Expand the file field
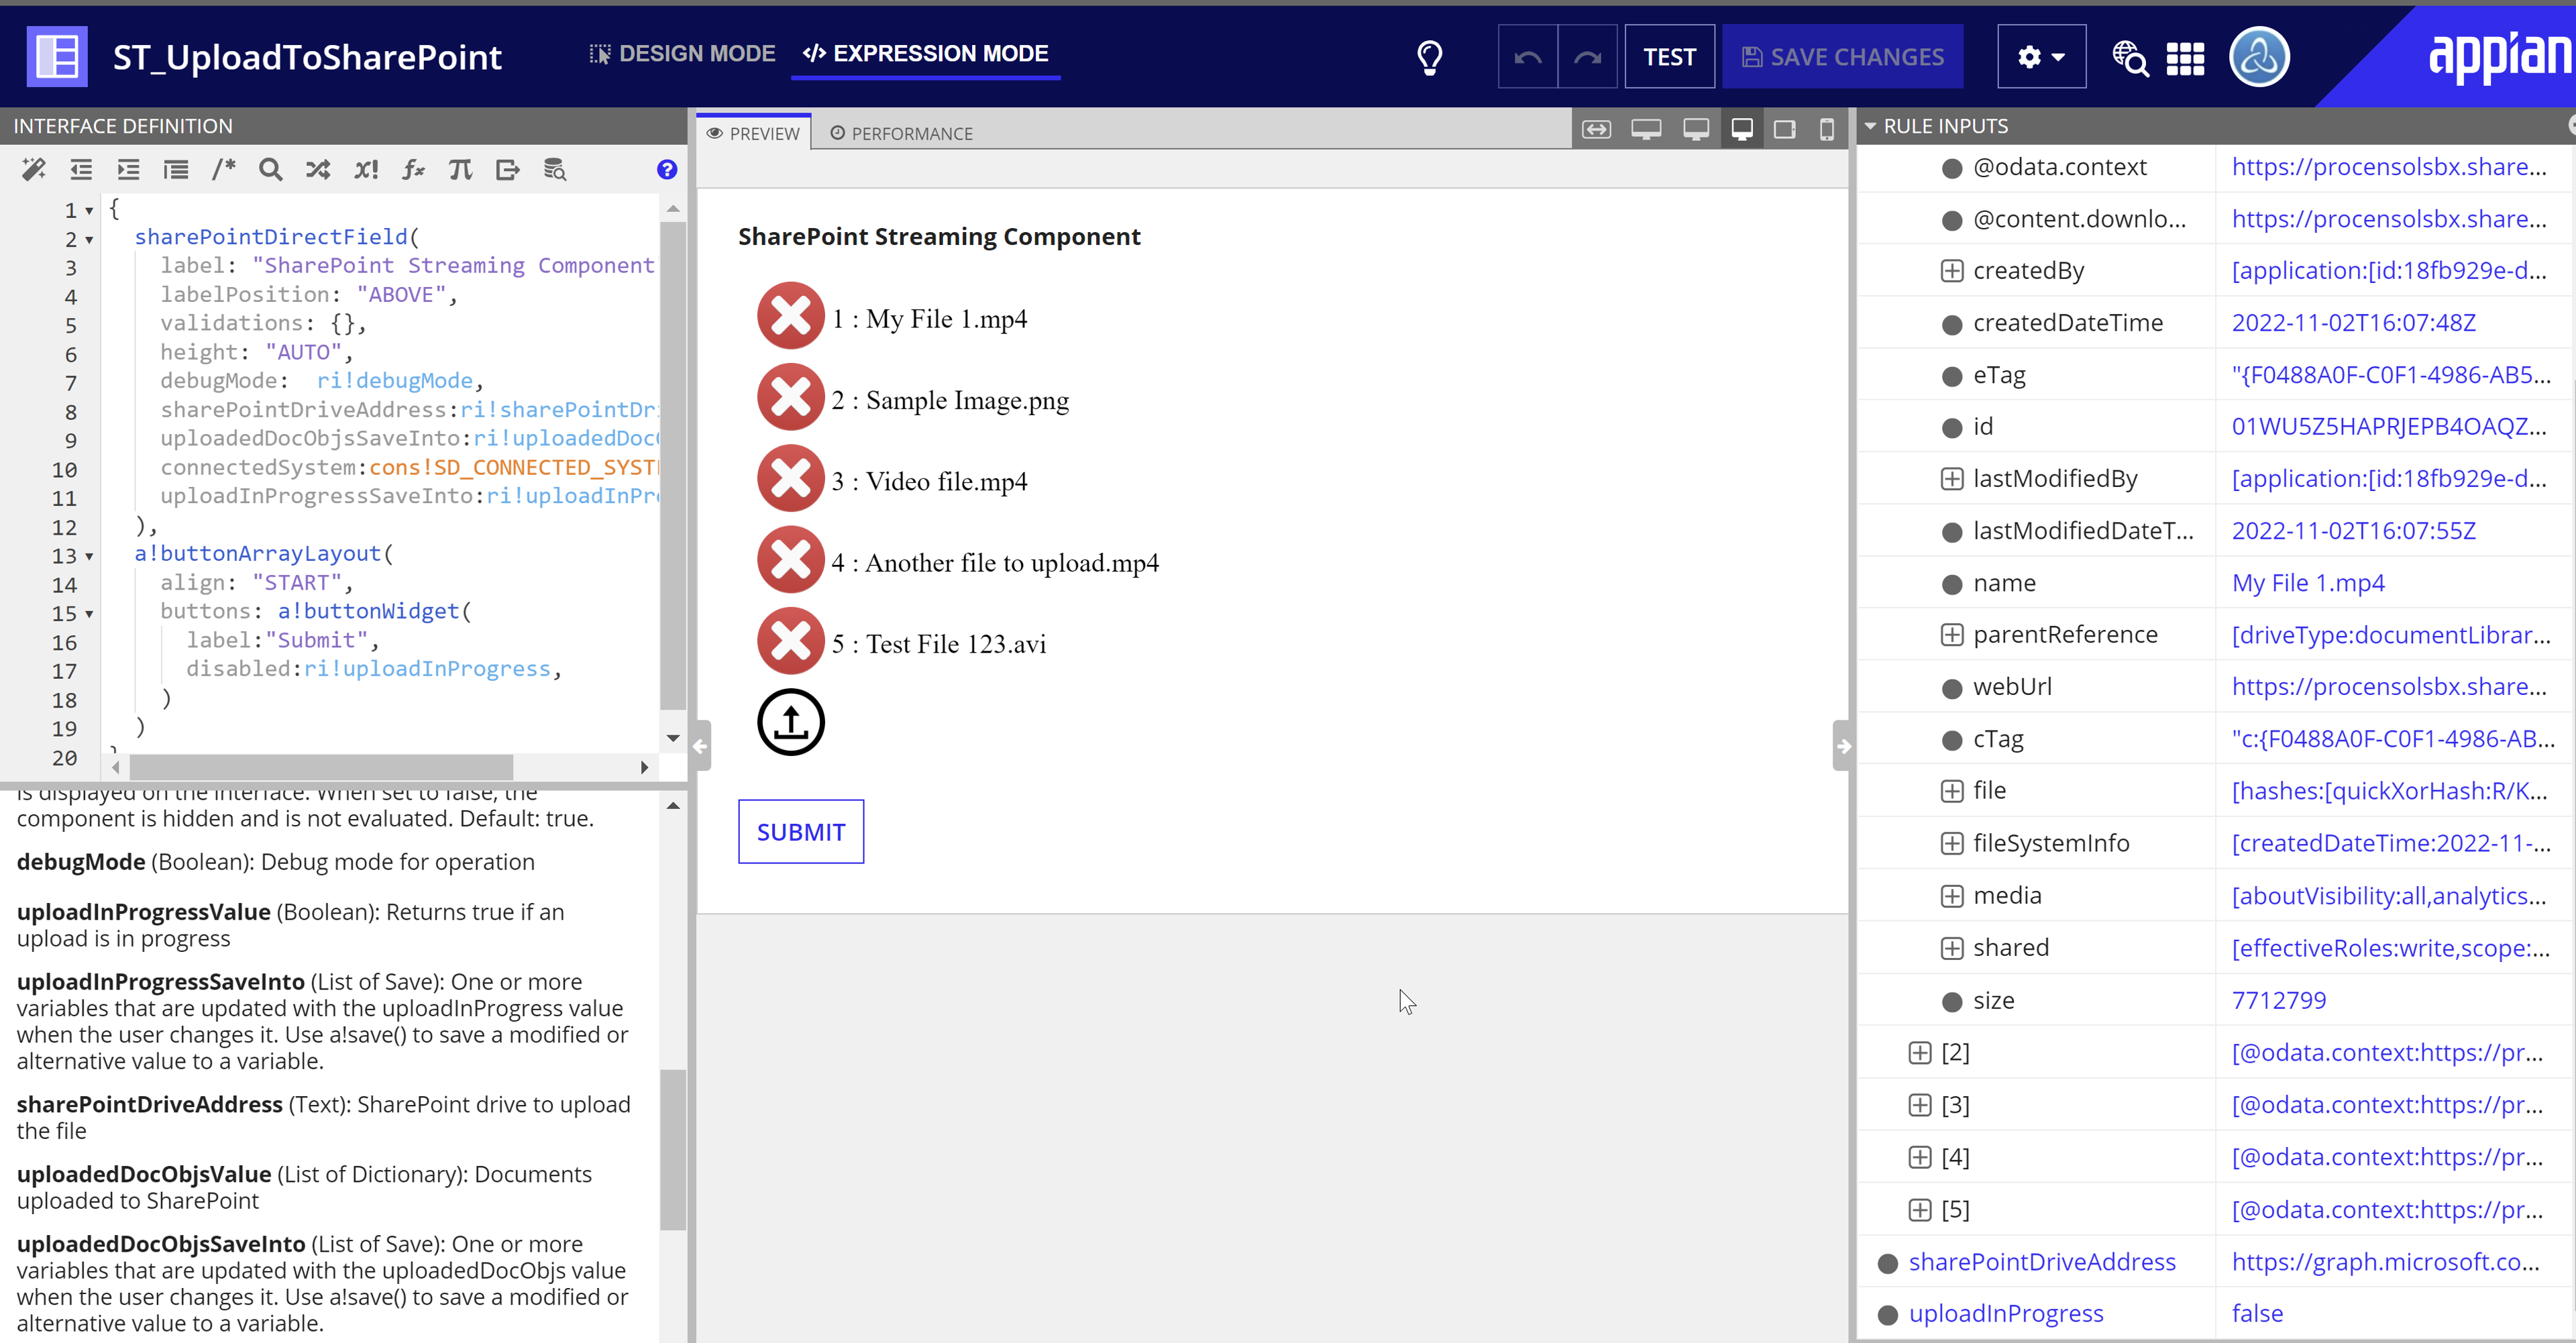Image resolution: width=2576 pixels, height=1343 pixels. pyautogui.click(x=1951, y=791)
